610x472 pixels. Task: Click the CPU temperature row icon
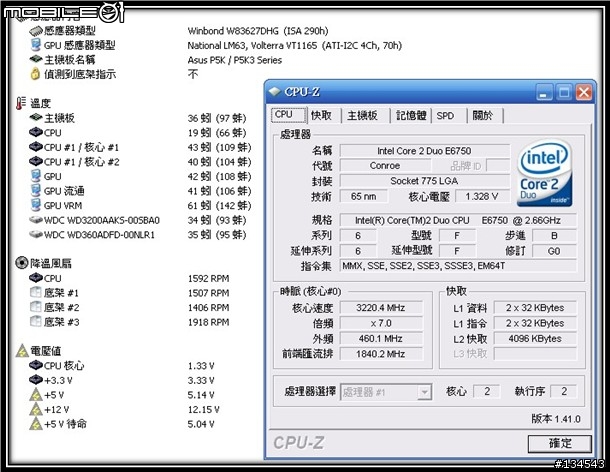[36, 132]
